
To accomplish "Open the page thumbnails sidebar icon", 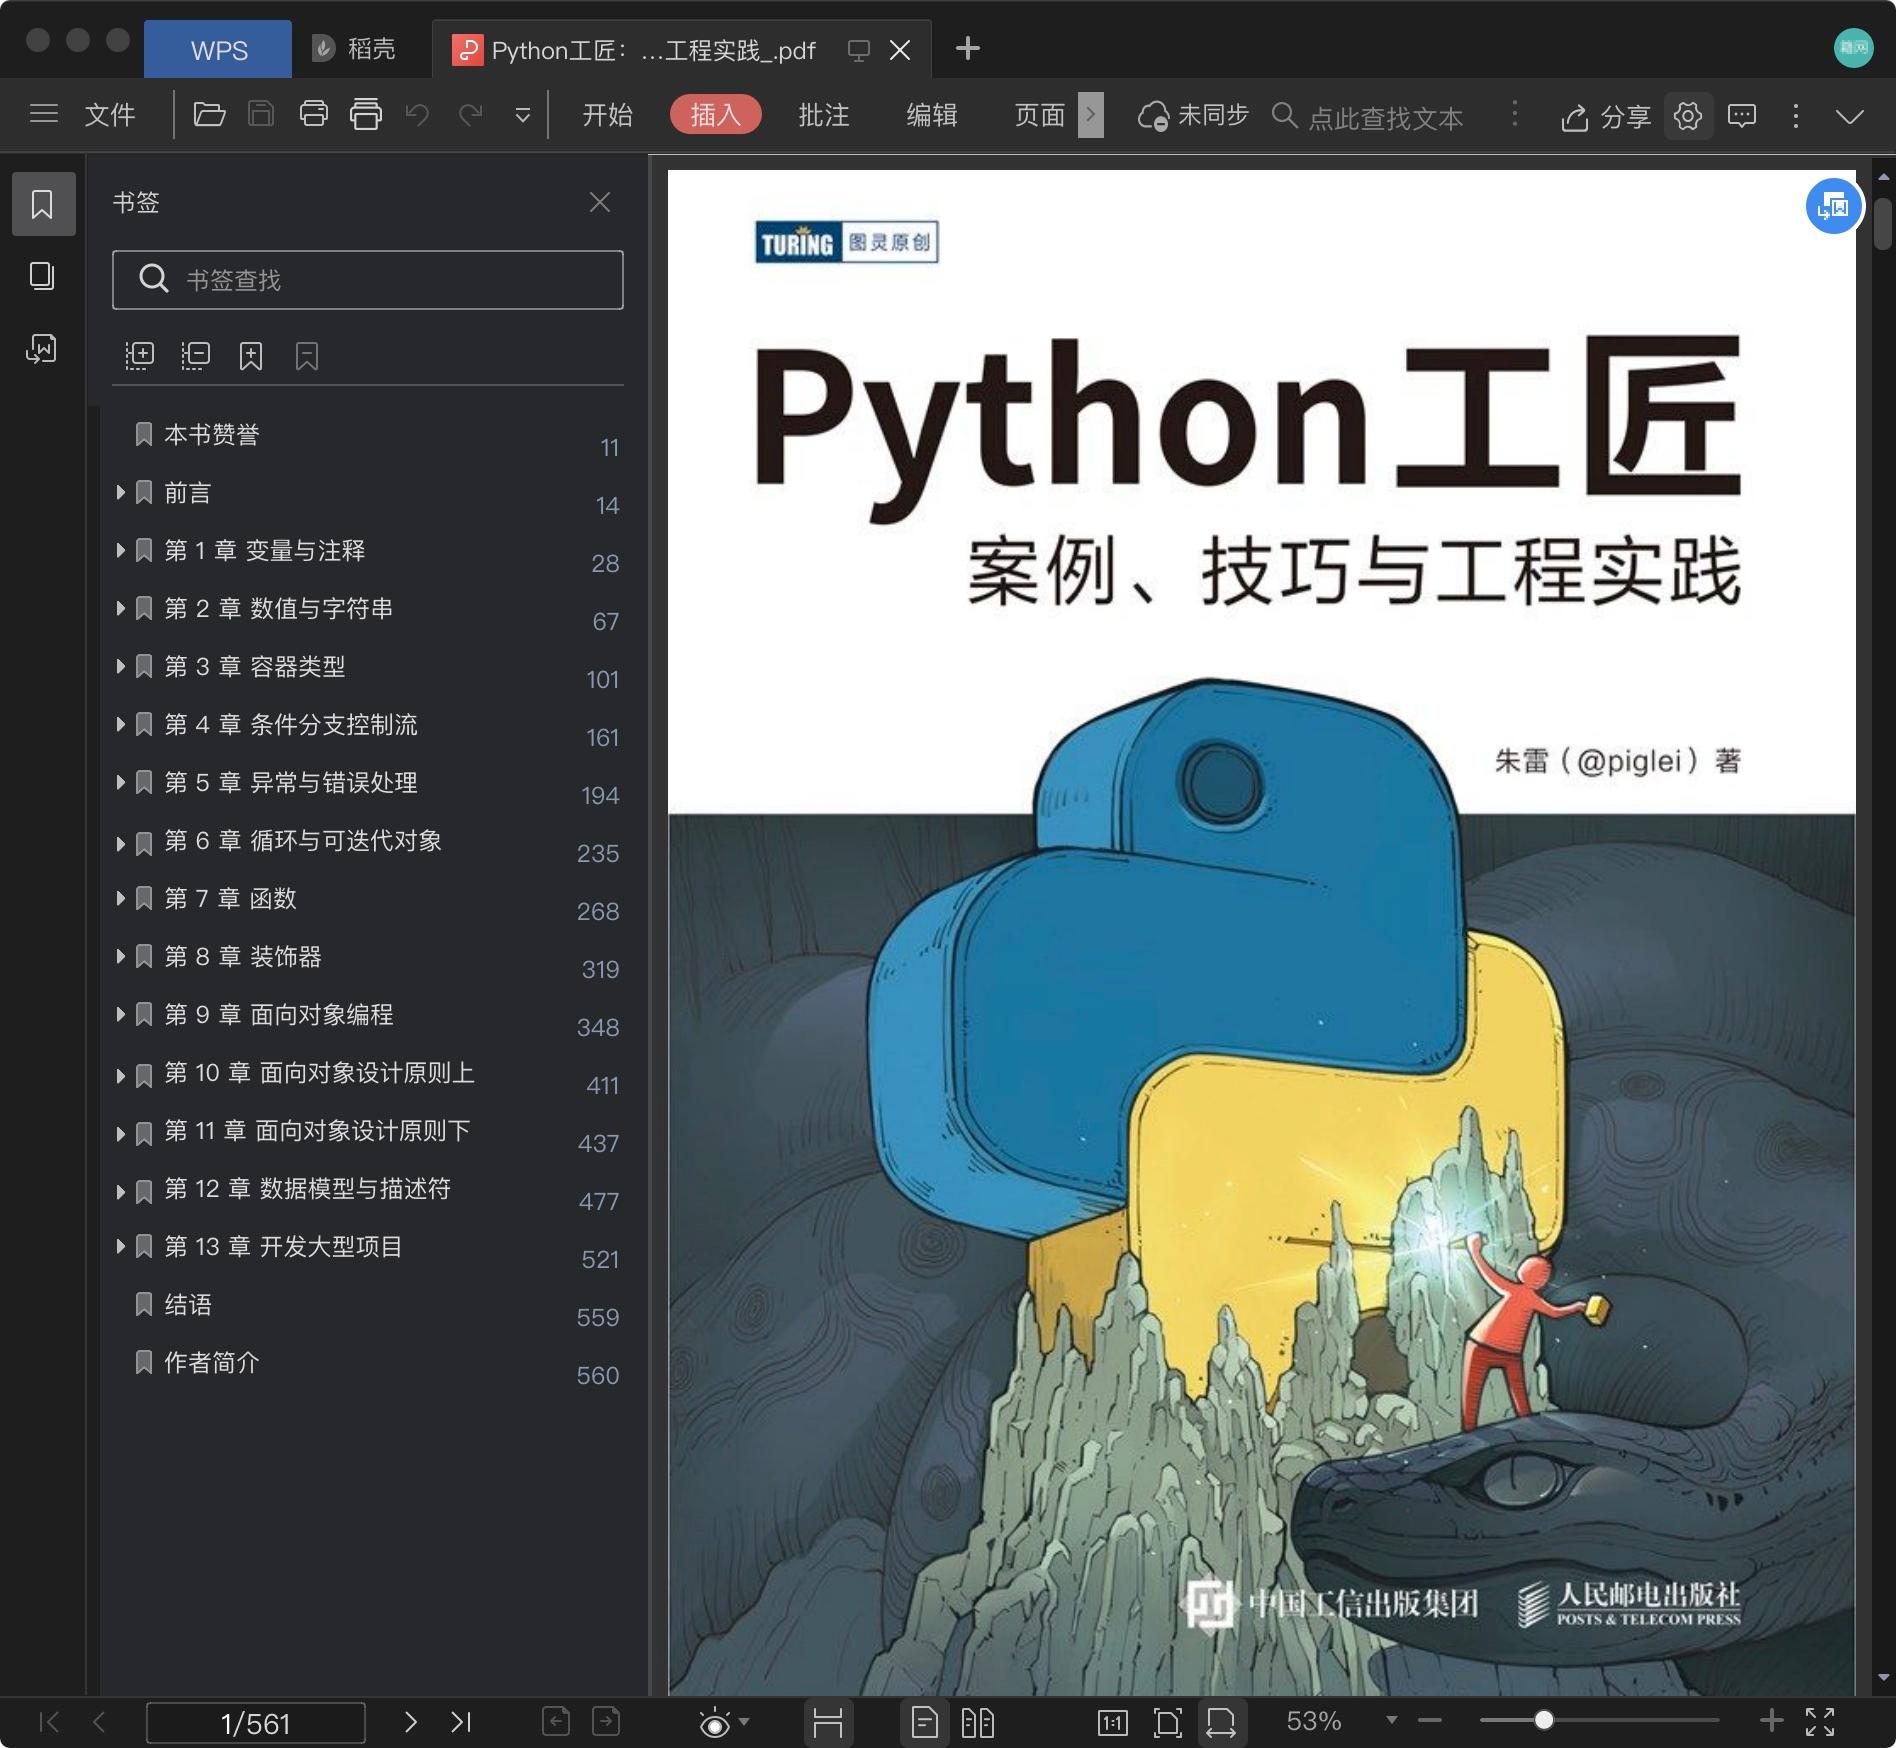I will (x=42, y=276).
